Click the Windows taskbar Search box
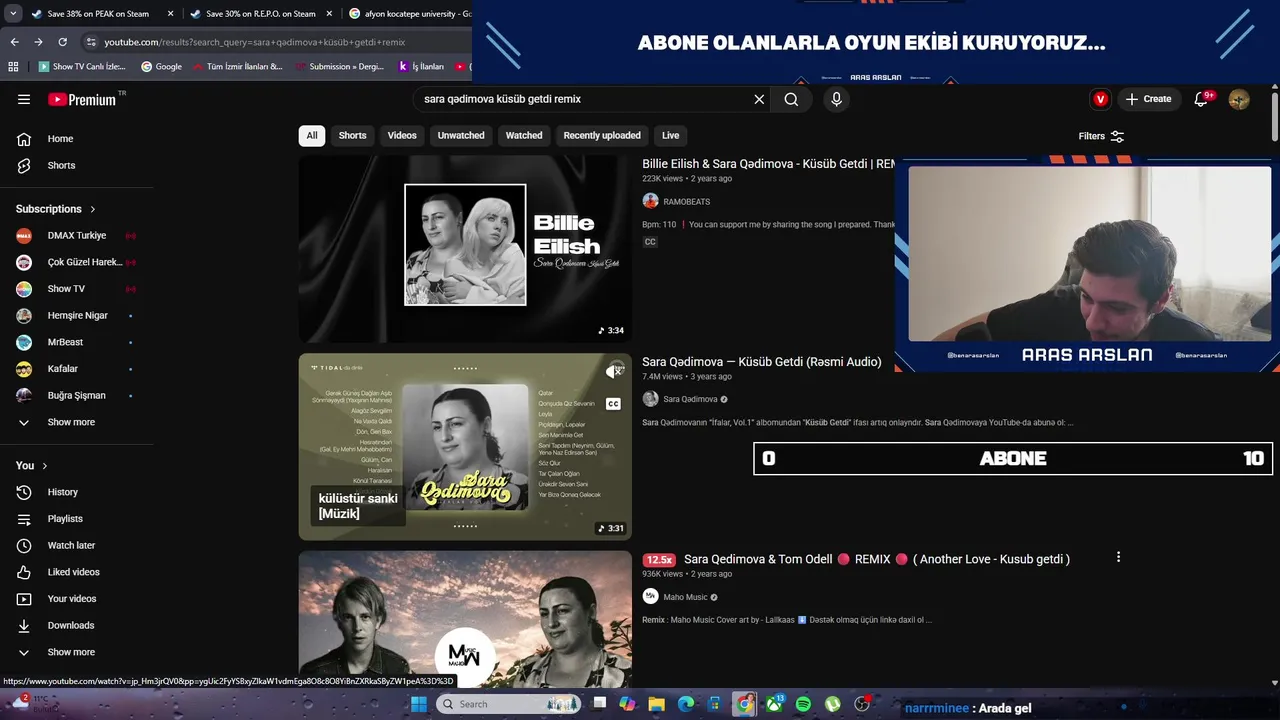 (508, 704)
